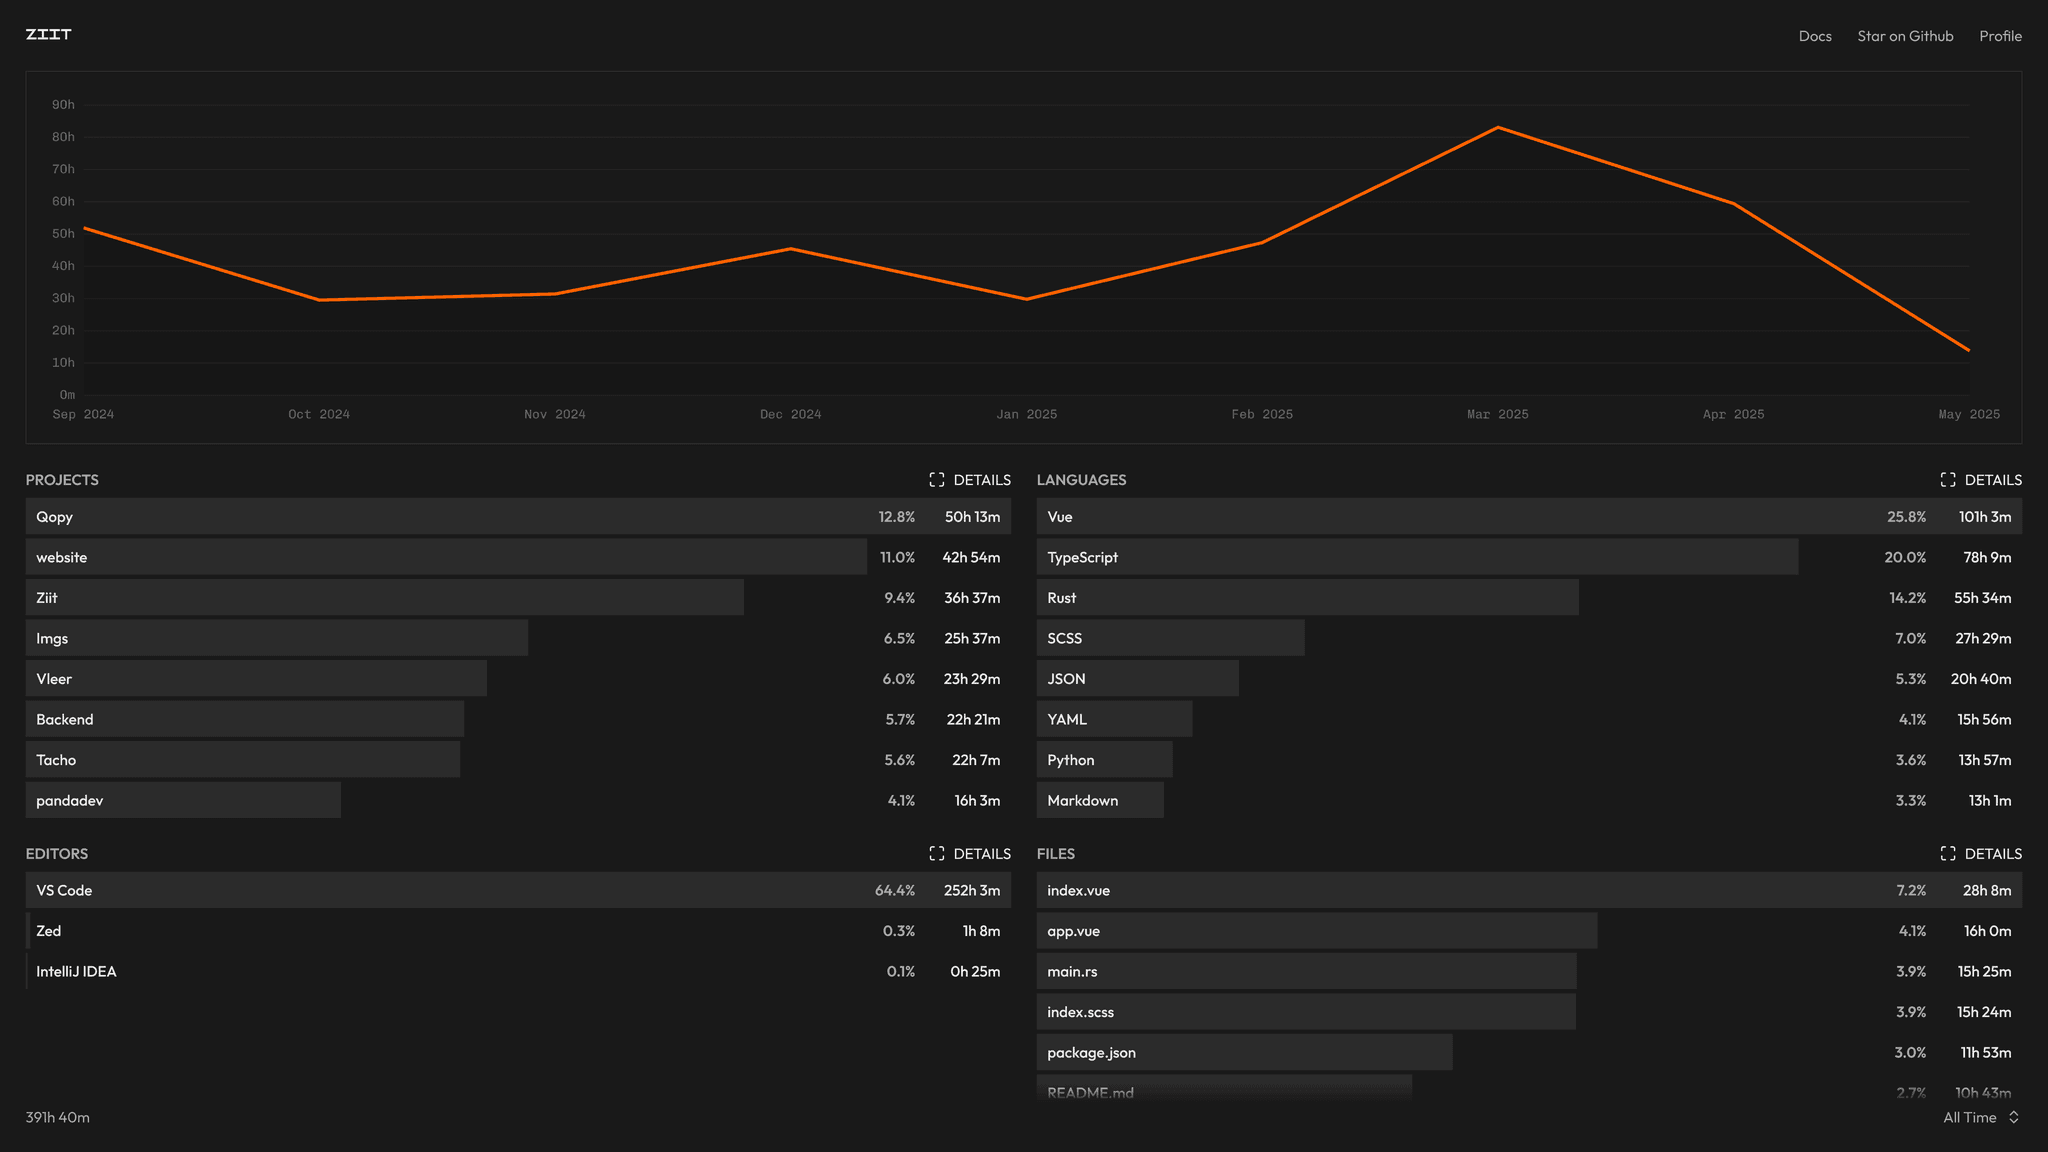Viewport: 2048px width, 1152px height.
Task: Open Star on Github link
Action: coord(1904,36)
